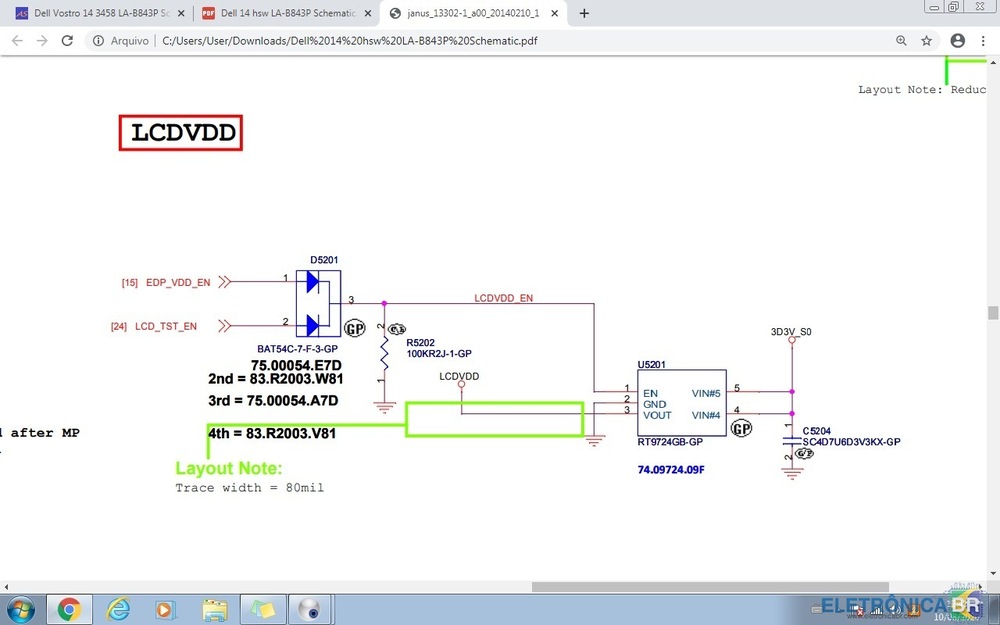Click the browser forward arrow
Image resolution: width=1000 pixels, height=625 pixels.
41,41
